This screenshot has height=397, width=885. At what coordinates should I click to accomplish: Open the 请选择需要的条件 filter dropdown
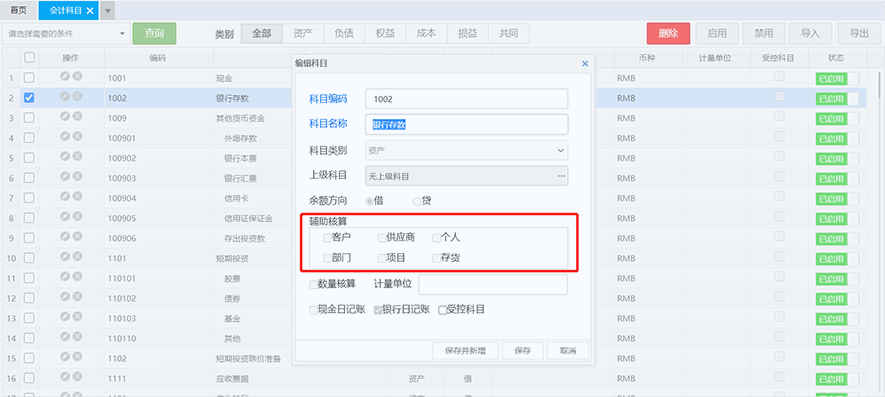pyautogui.click(x=66, y=34)
